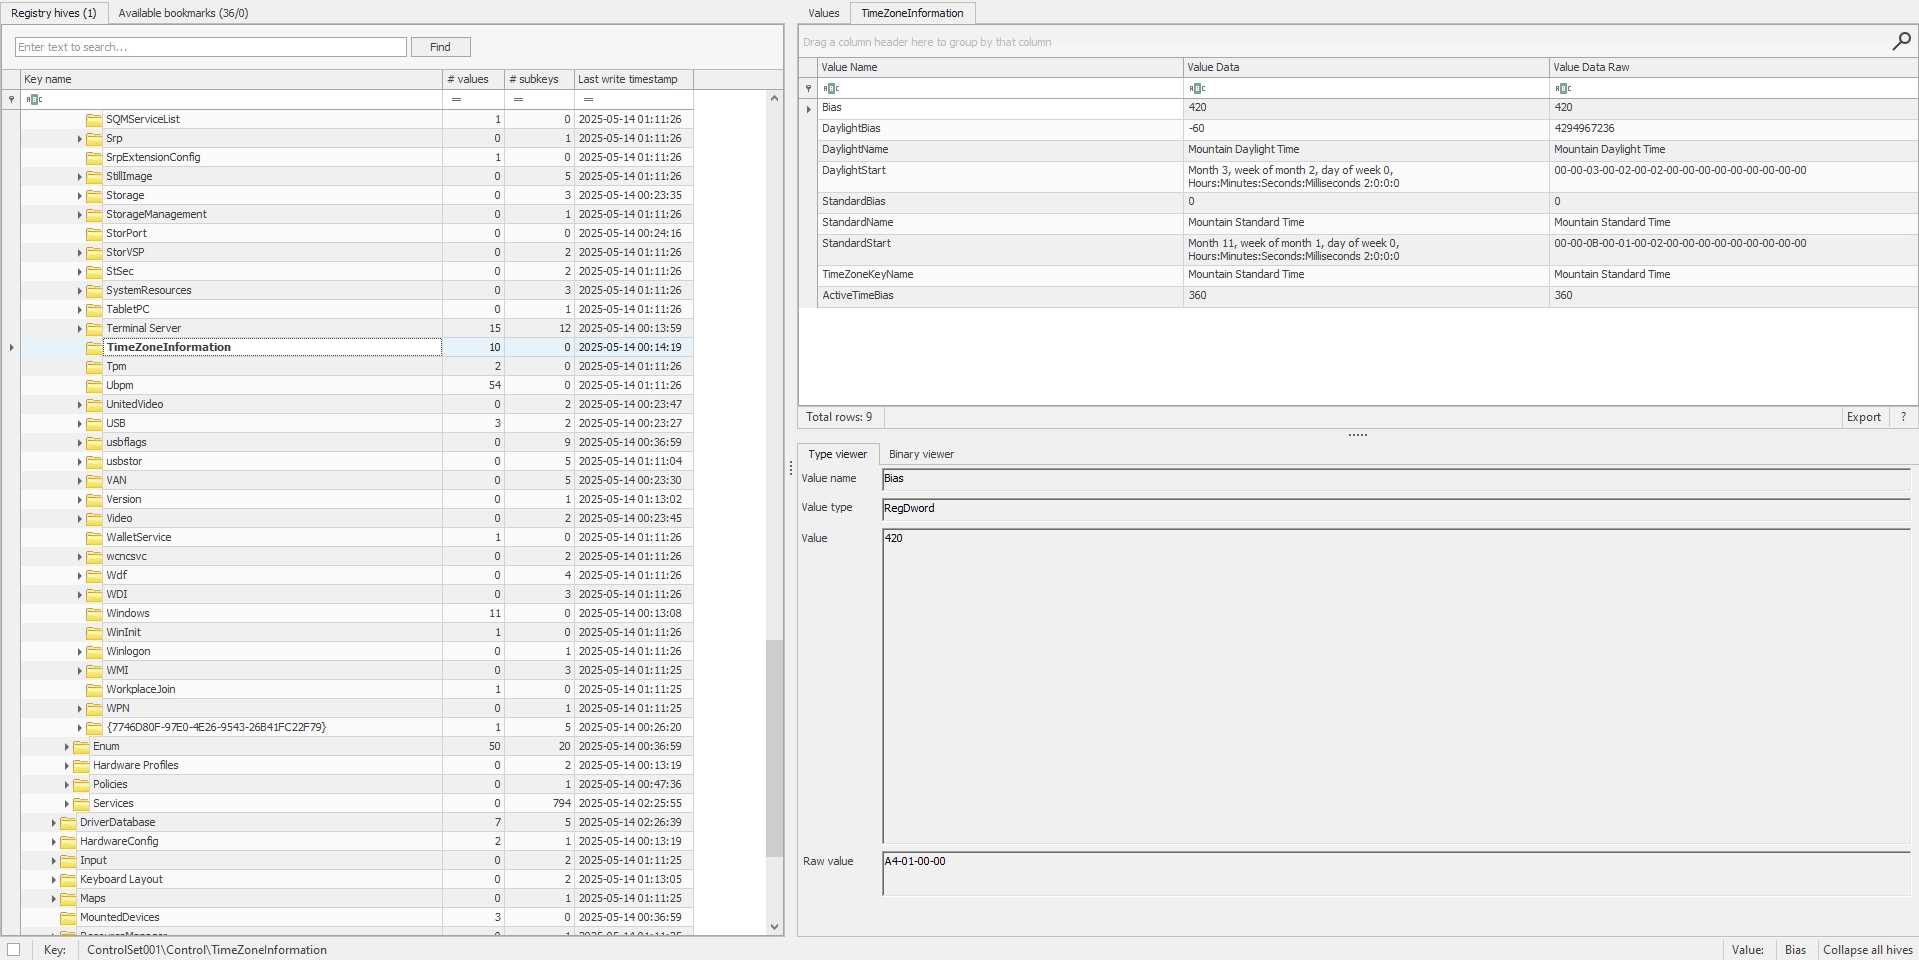
Task: Click the Terminal Server folder icon
Action: 94,329
